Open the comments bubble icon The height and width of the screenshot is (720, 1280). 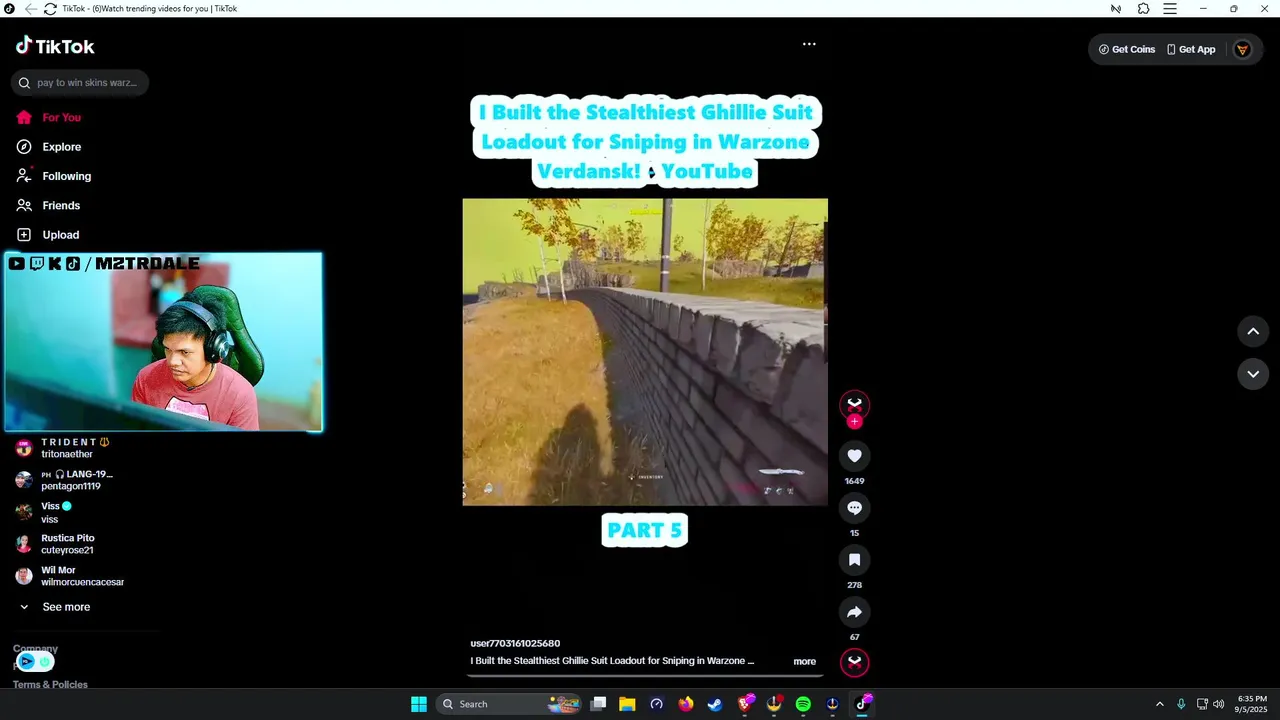[x=854, y=508]
